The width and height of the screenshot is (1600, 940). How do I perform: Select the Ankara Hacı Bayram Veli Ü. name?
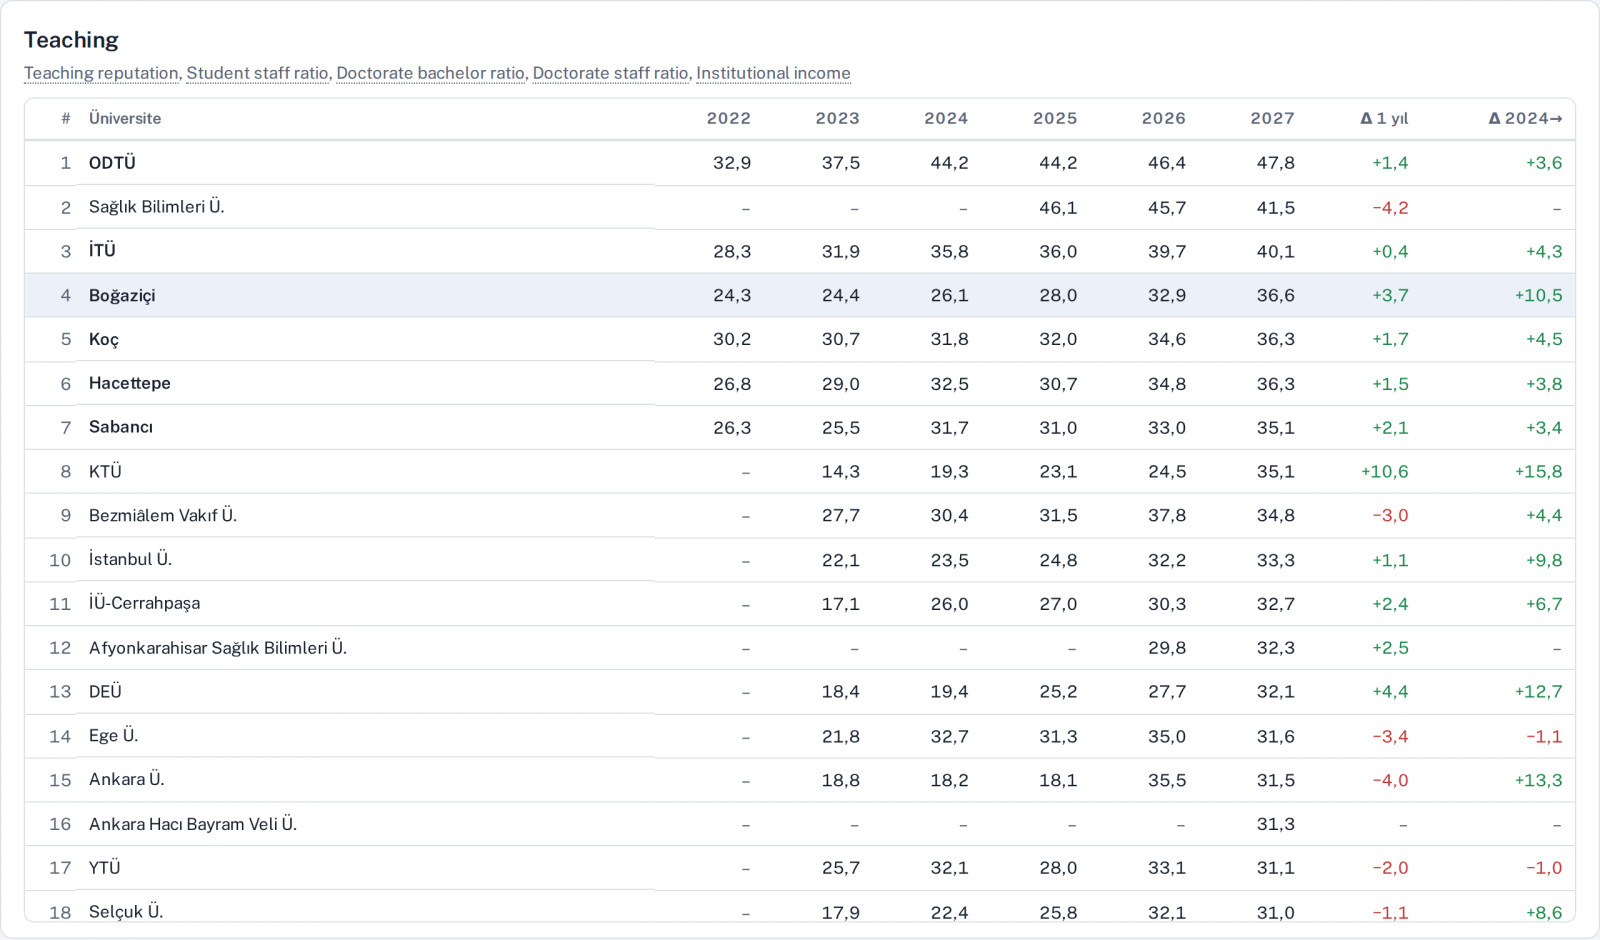point(193,824)
